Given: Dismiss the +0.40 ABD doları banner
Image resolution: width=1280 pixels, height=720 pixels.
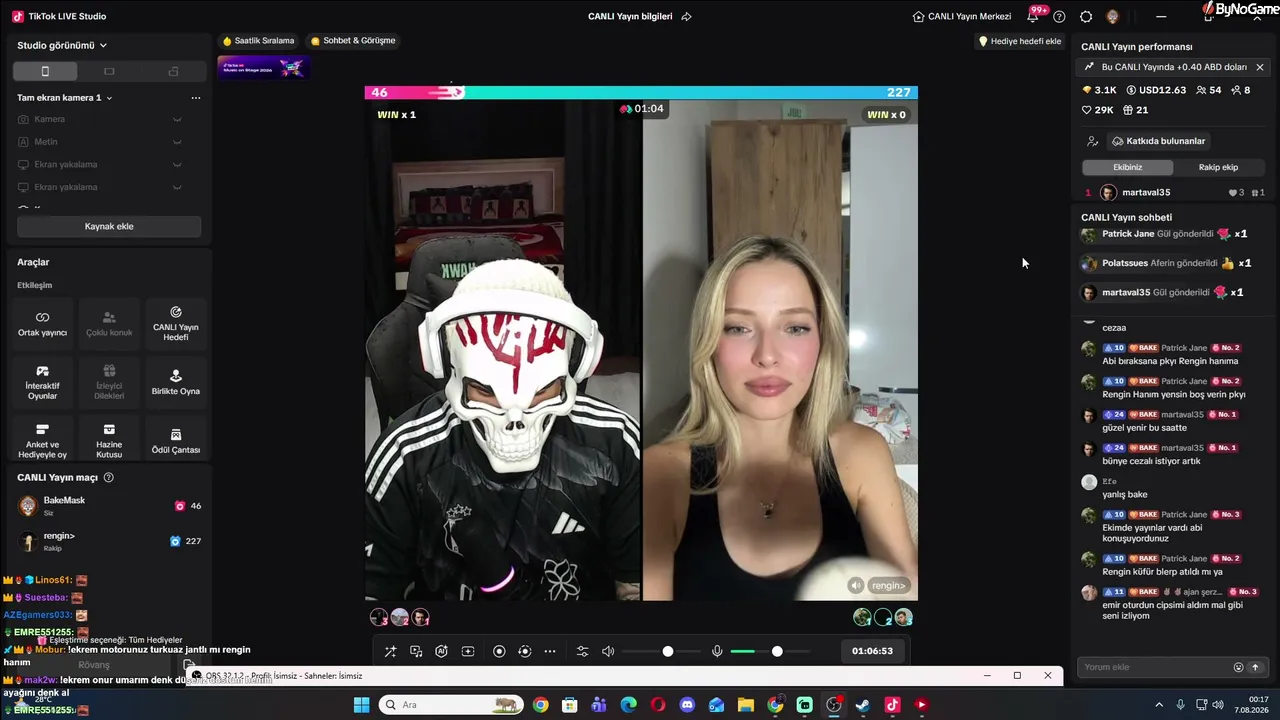Looking at the screenshot, I should coord(1260,67).
